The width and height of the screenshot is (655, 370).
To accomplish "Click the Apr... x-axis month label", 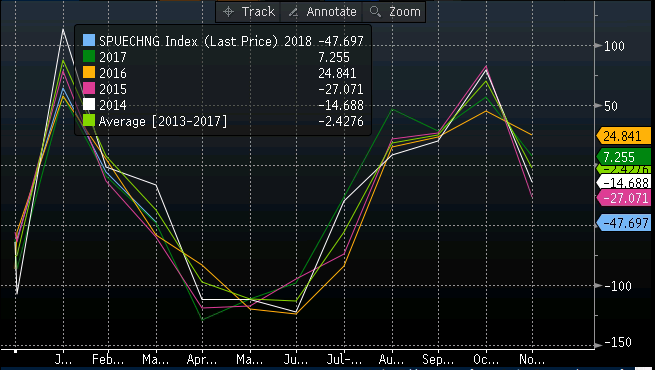I will pyautogui.click(x=202, y=359).
